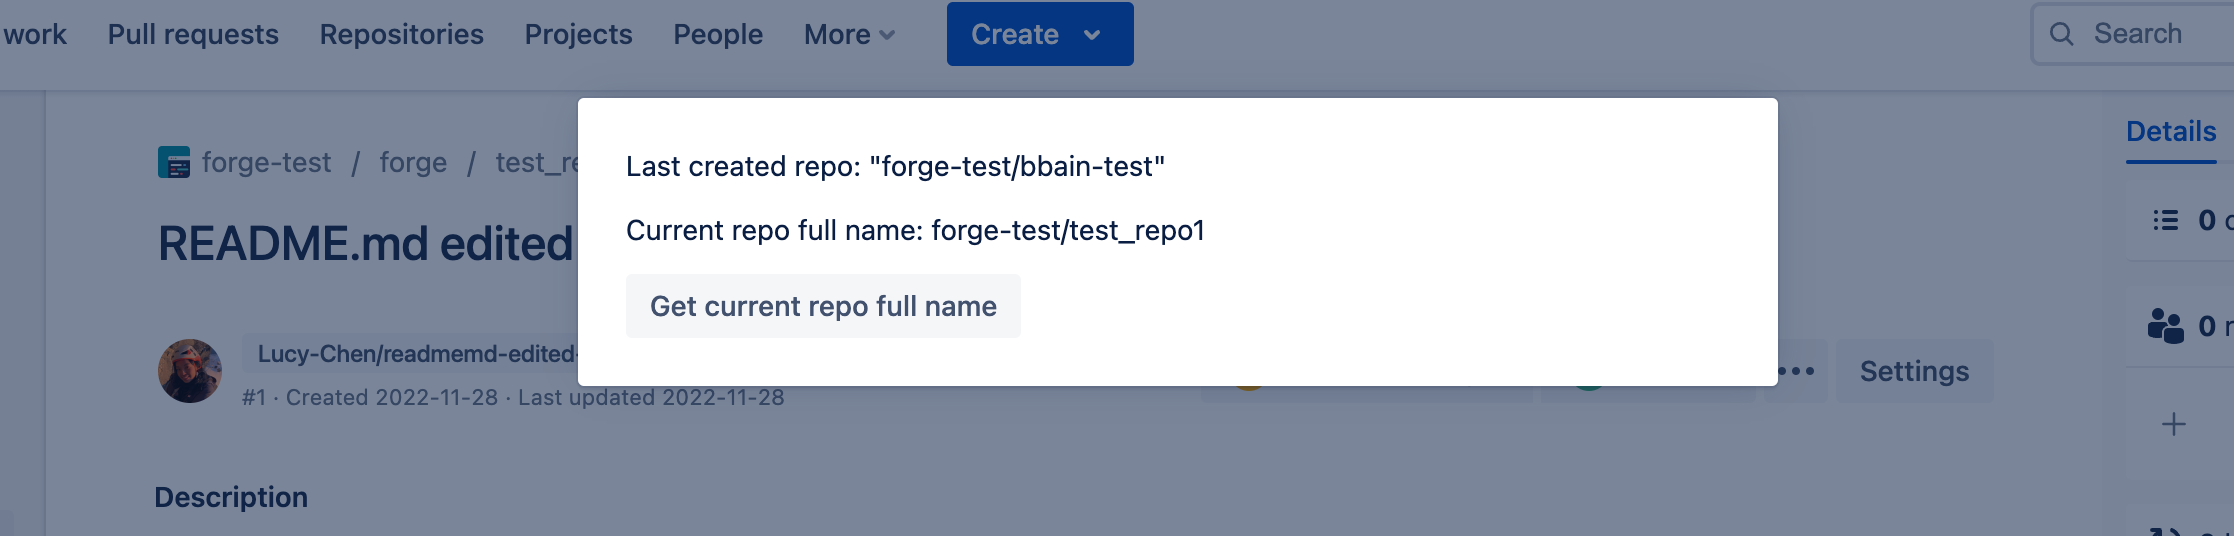2234x536 pixels.
Task: Open the three-dot more actions menu
Action: tap(1796, 371)
